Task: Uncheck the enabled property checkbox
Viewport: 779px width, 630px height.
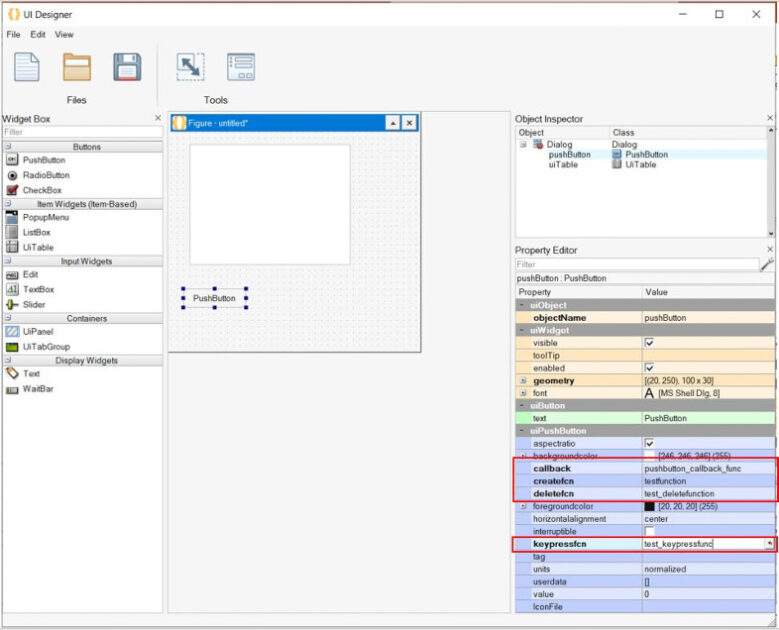Action: (649, 368)
